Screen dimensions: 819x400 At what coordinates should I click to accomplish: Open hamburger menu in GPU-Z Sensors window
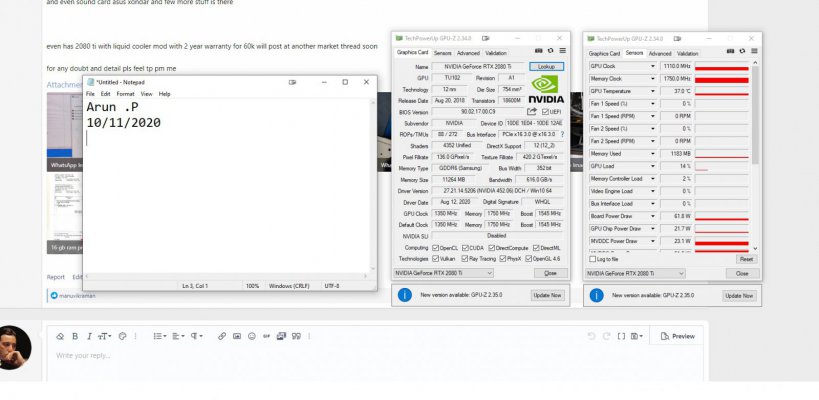[x=755, y=51]
